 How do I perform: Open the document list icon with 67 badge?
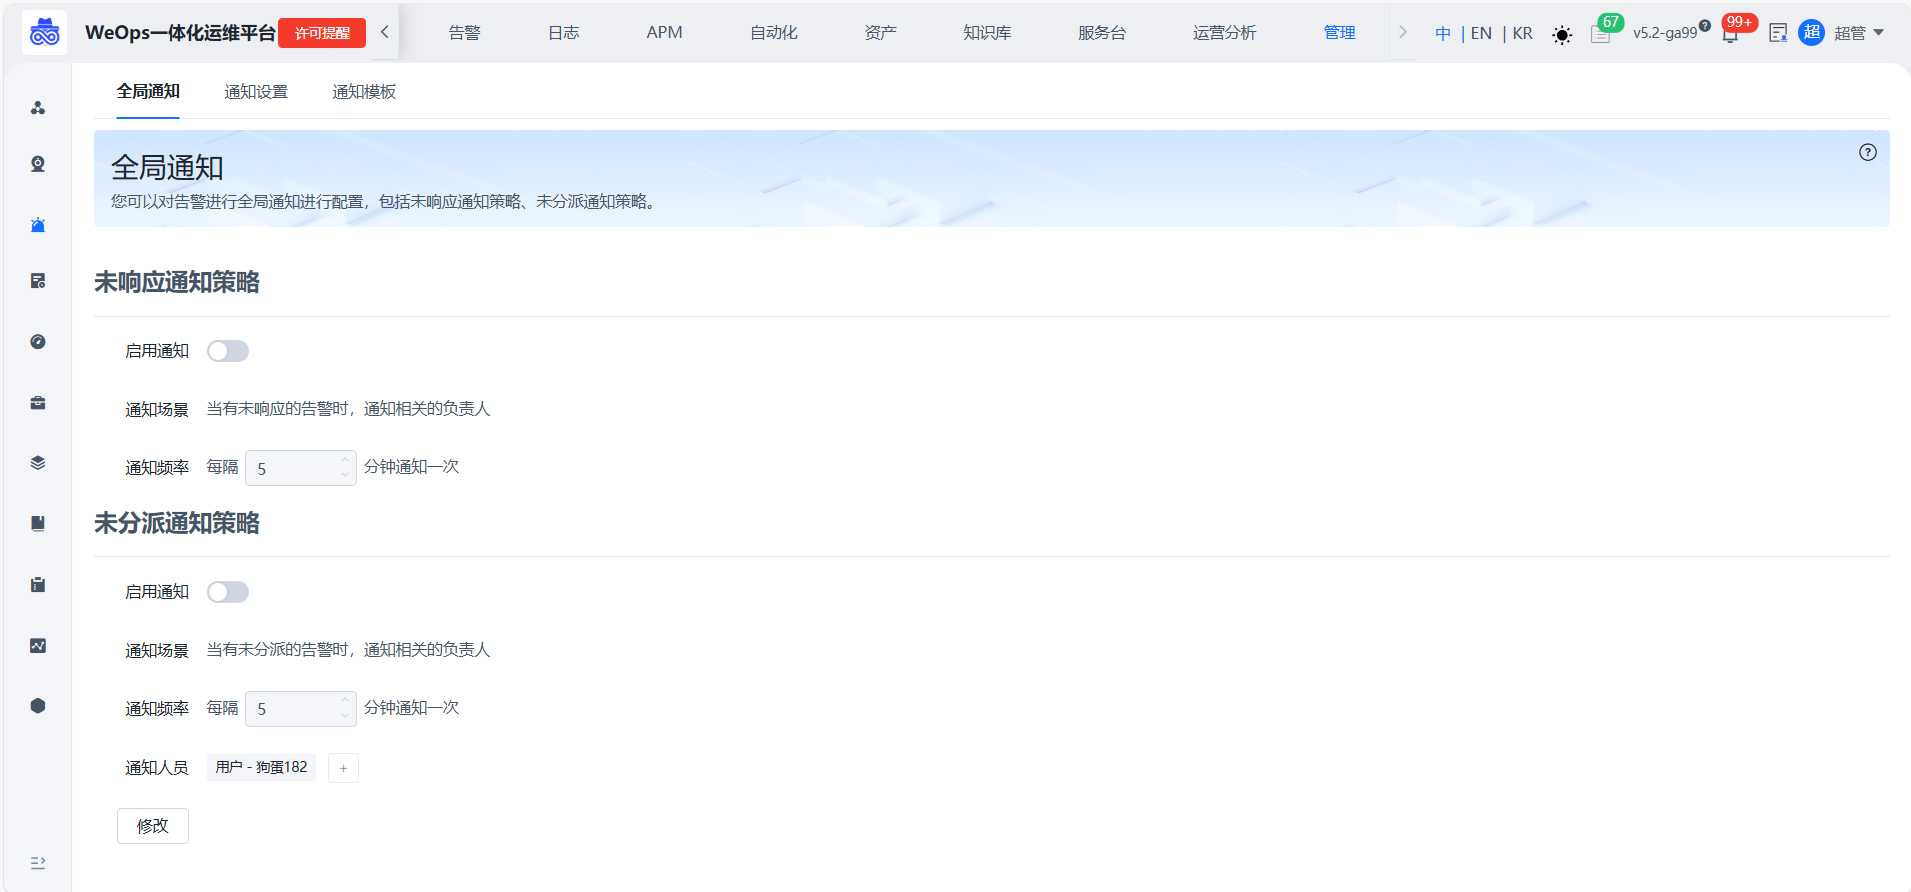click(x=1600, y=34)
